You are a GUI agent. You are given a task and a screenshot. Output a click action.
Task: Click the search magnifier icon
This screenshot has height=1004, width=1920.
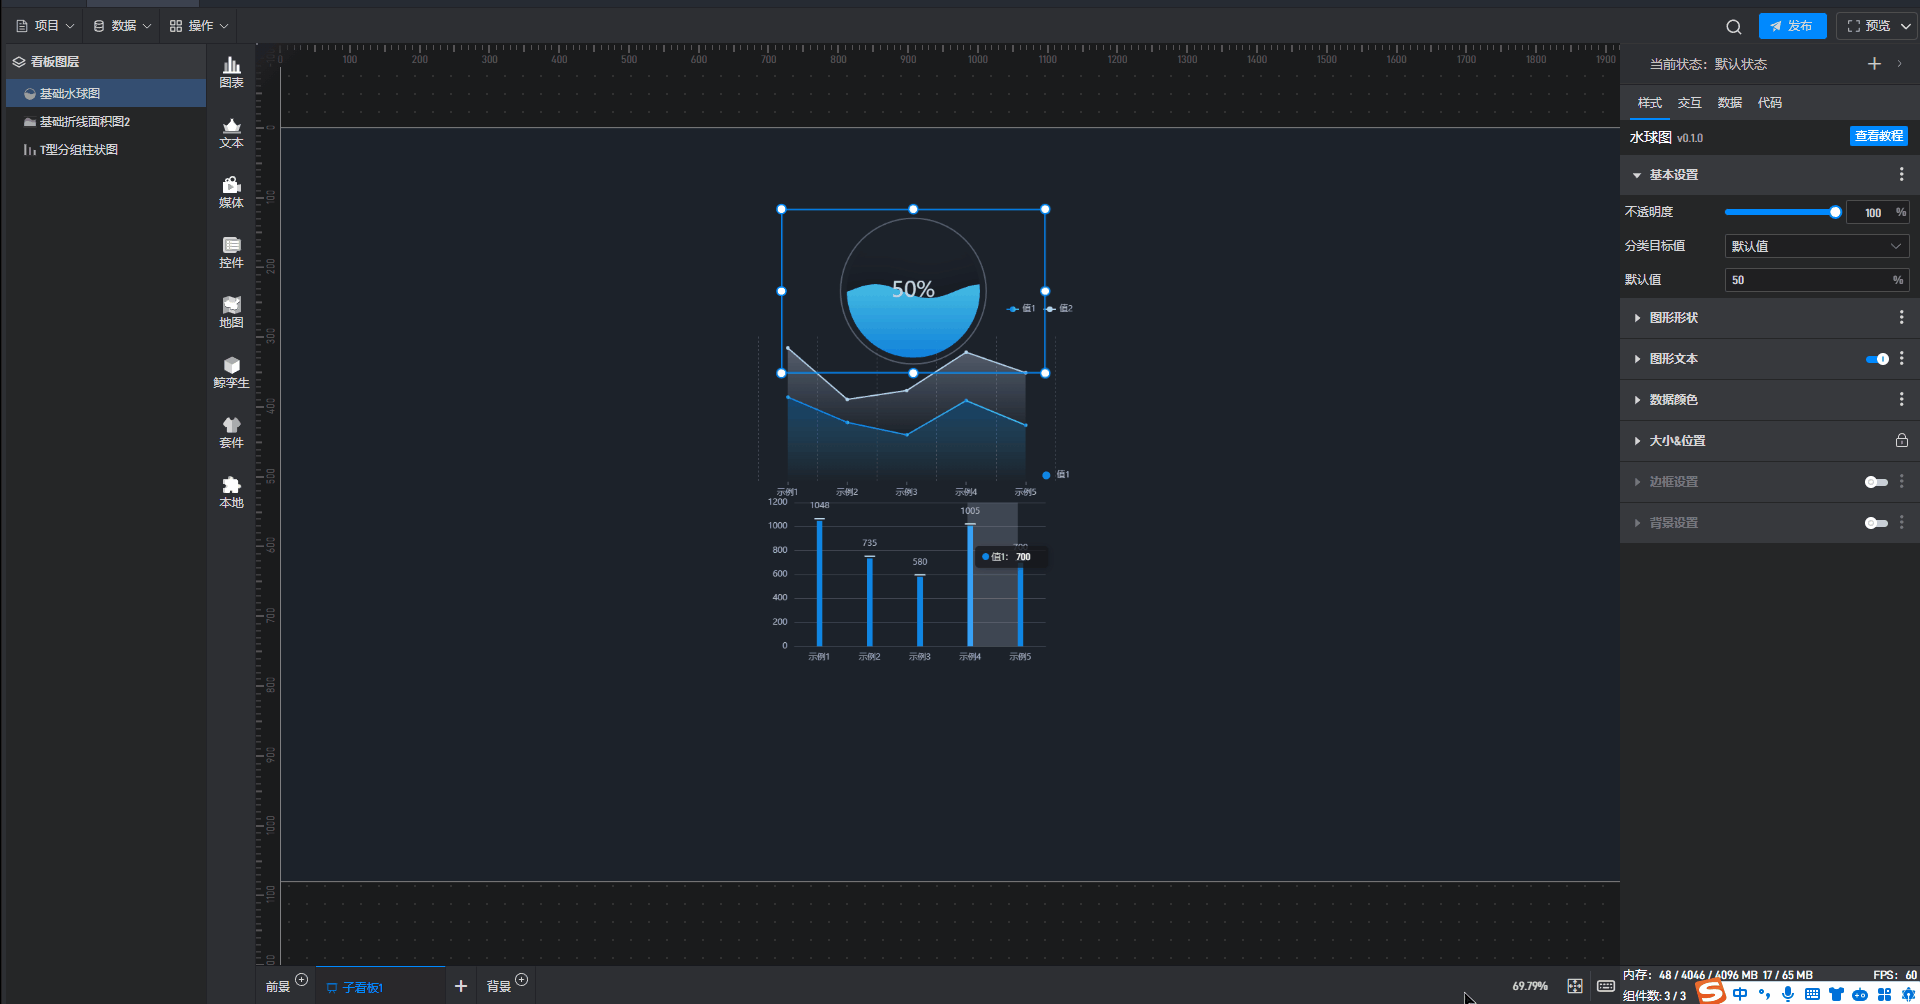click(x=1733, y=27)
